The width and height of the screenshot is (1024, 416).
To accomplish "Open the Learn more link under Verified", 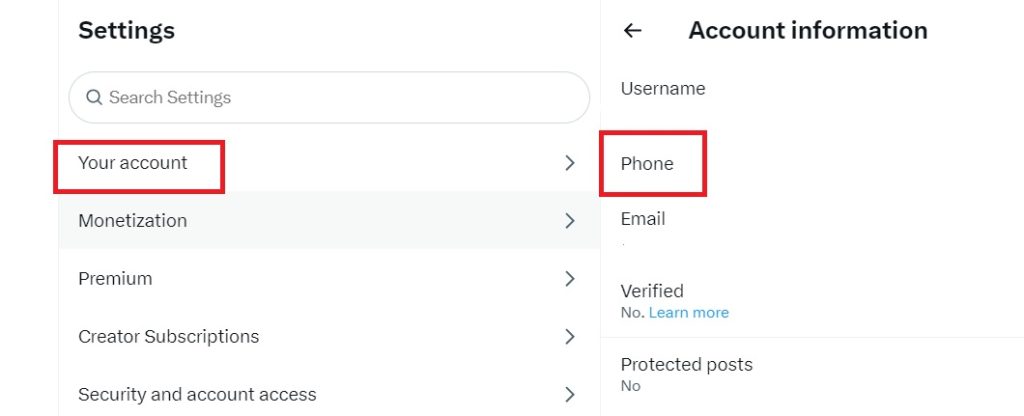I will coord(689,313).
